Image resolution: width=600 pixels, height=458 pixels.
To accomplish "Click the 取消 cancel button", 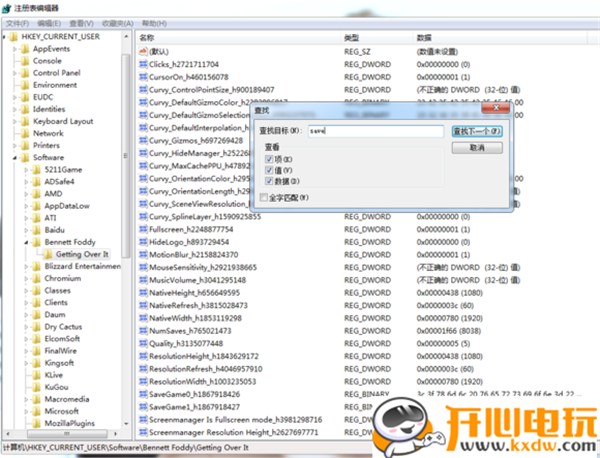I will pyautogui.click(x=477, y=148).
